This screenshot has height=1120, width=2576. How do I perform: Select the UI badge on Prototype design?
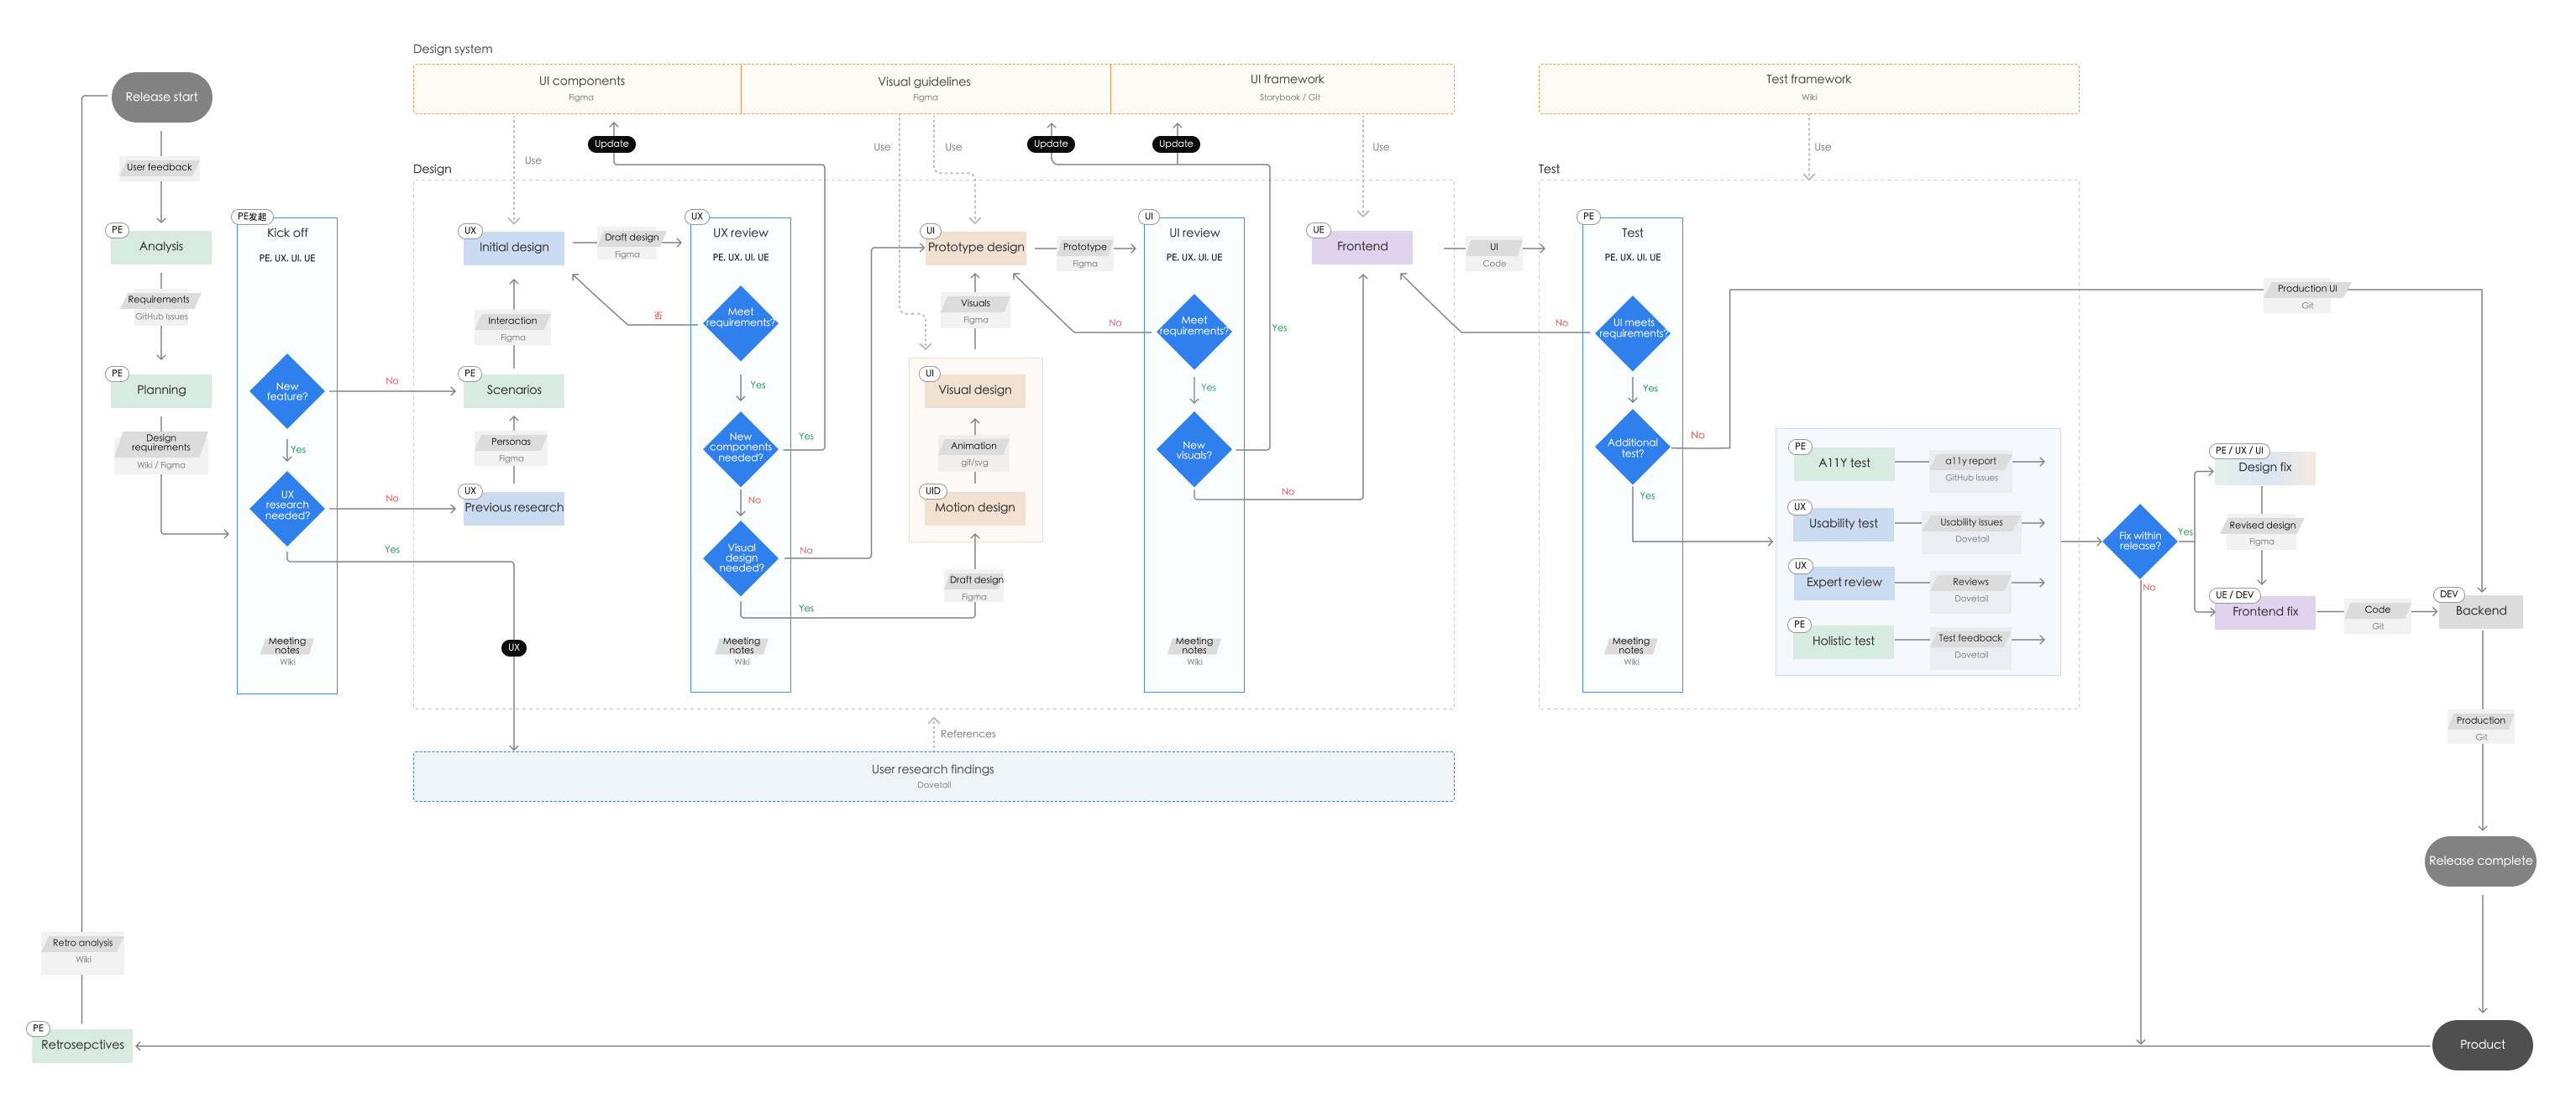929,230
